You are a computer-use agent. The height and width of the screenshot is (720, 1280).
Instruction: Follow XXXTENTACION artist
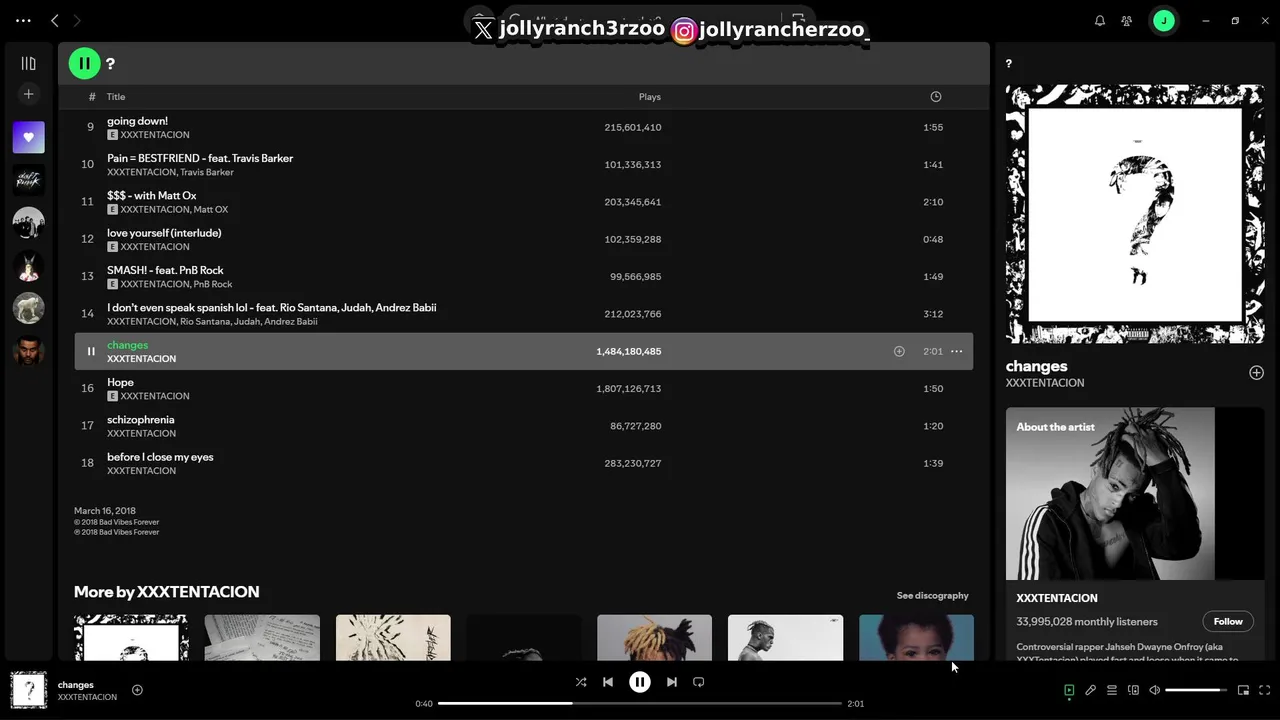tap(1228, 621)
